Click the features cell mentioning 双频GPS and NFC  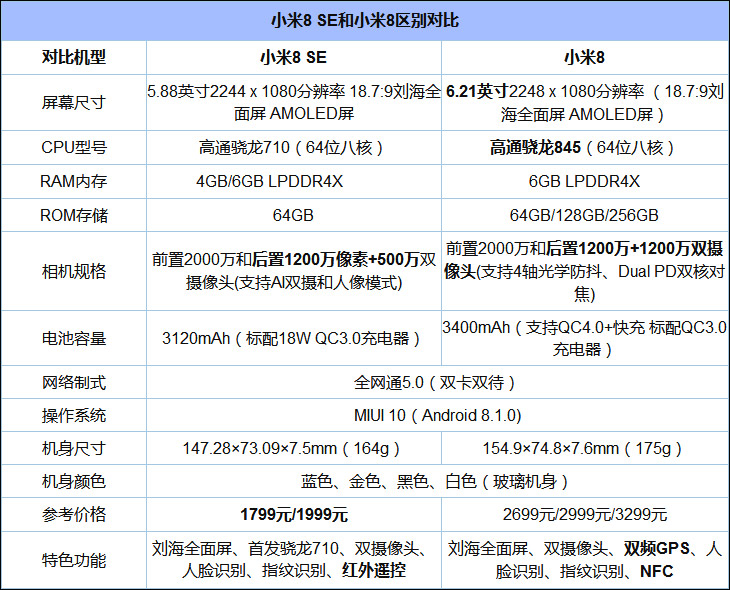pos(584,560)
